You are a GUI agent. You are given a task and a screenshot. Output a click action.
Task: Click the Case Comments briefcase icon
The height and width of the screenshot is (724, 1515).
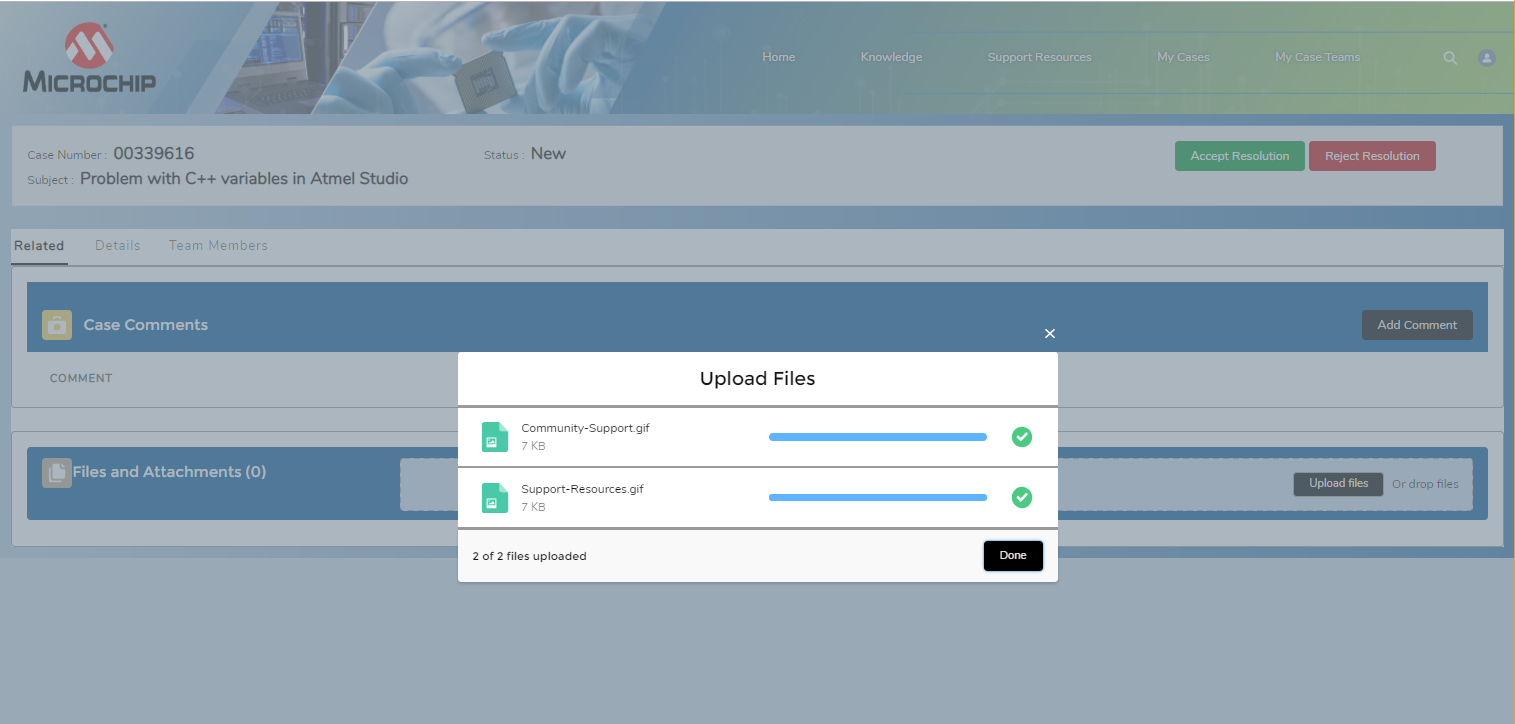coord(57,325)
